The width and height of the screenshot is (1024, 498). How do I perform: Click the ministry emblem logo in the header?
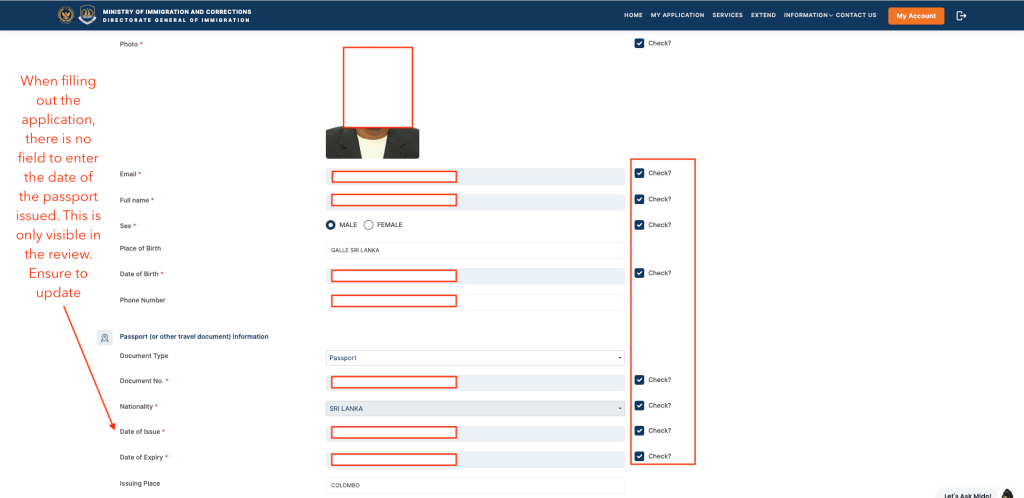point(66,16)
